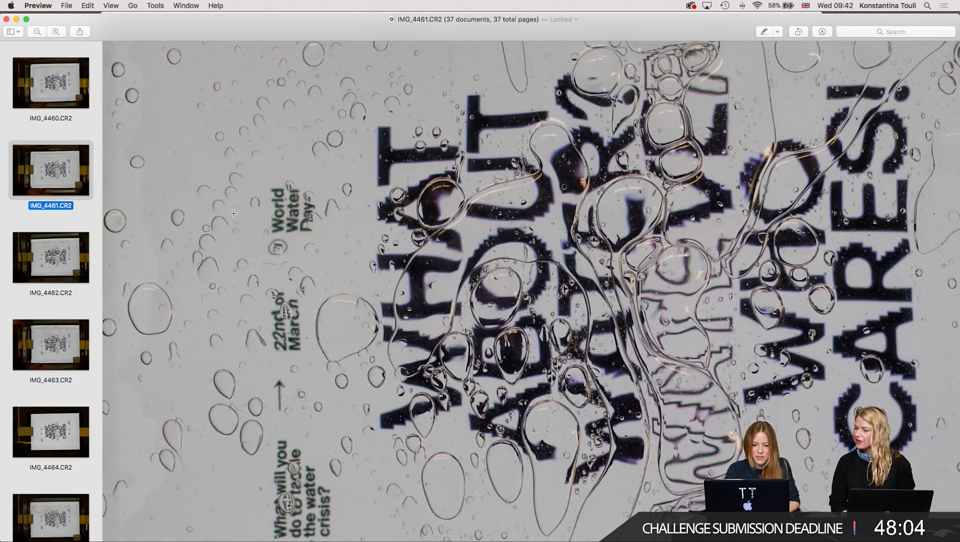Image resolution: width=960 pixels, height=542 pixels.
Task: Open the Wi-Fi status menu
Action: point(757,6)
